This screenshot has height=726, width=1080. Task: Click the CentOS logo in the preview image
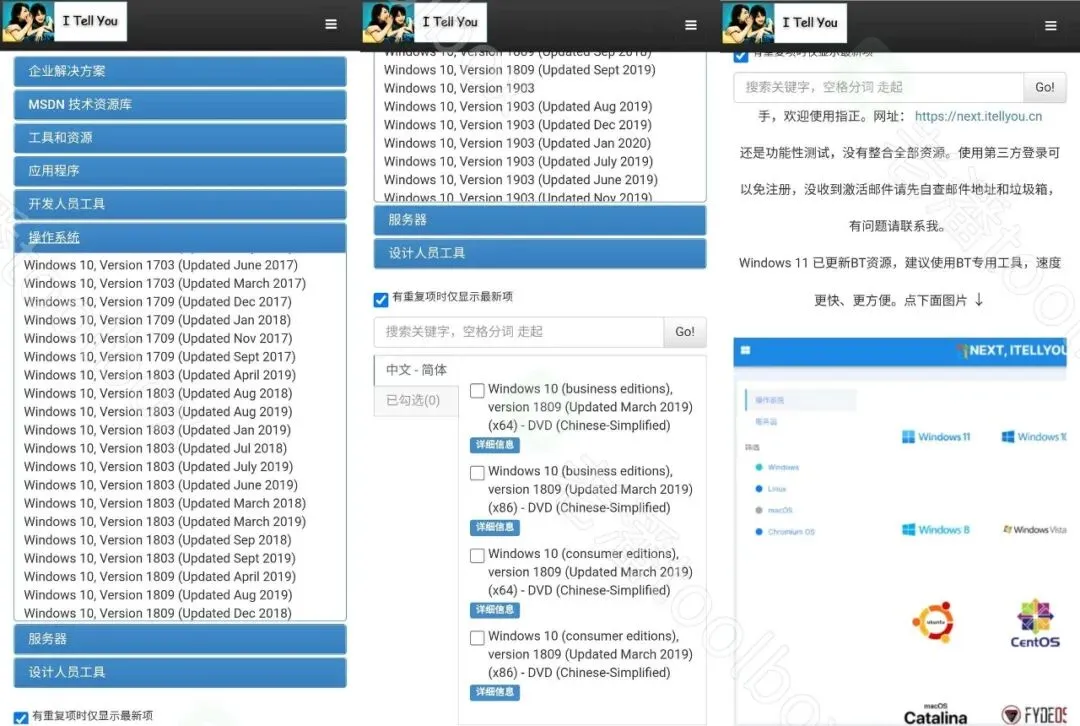coord(1035,623)
